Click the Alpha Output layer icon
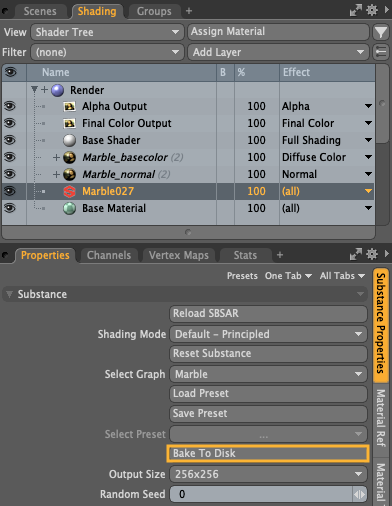392x506 pixels. pyautogui.click(x=69, y=106)
